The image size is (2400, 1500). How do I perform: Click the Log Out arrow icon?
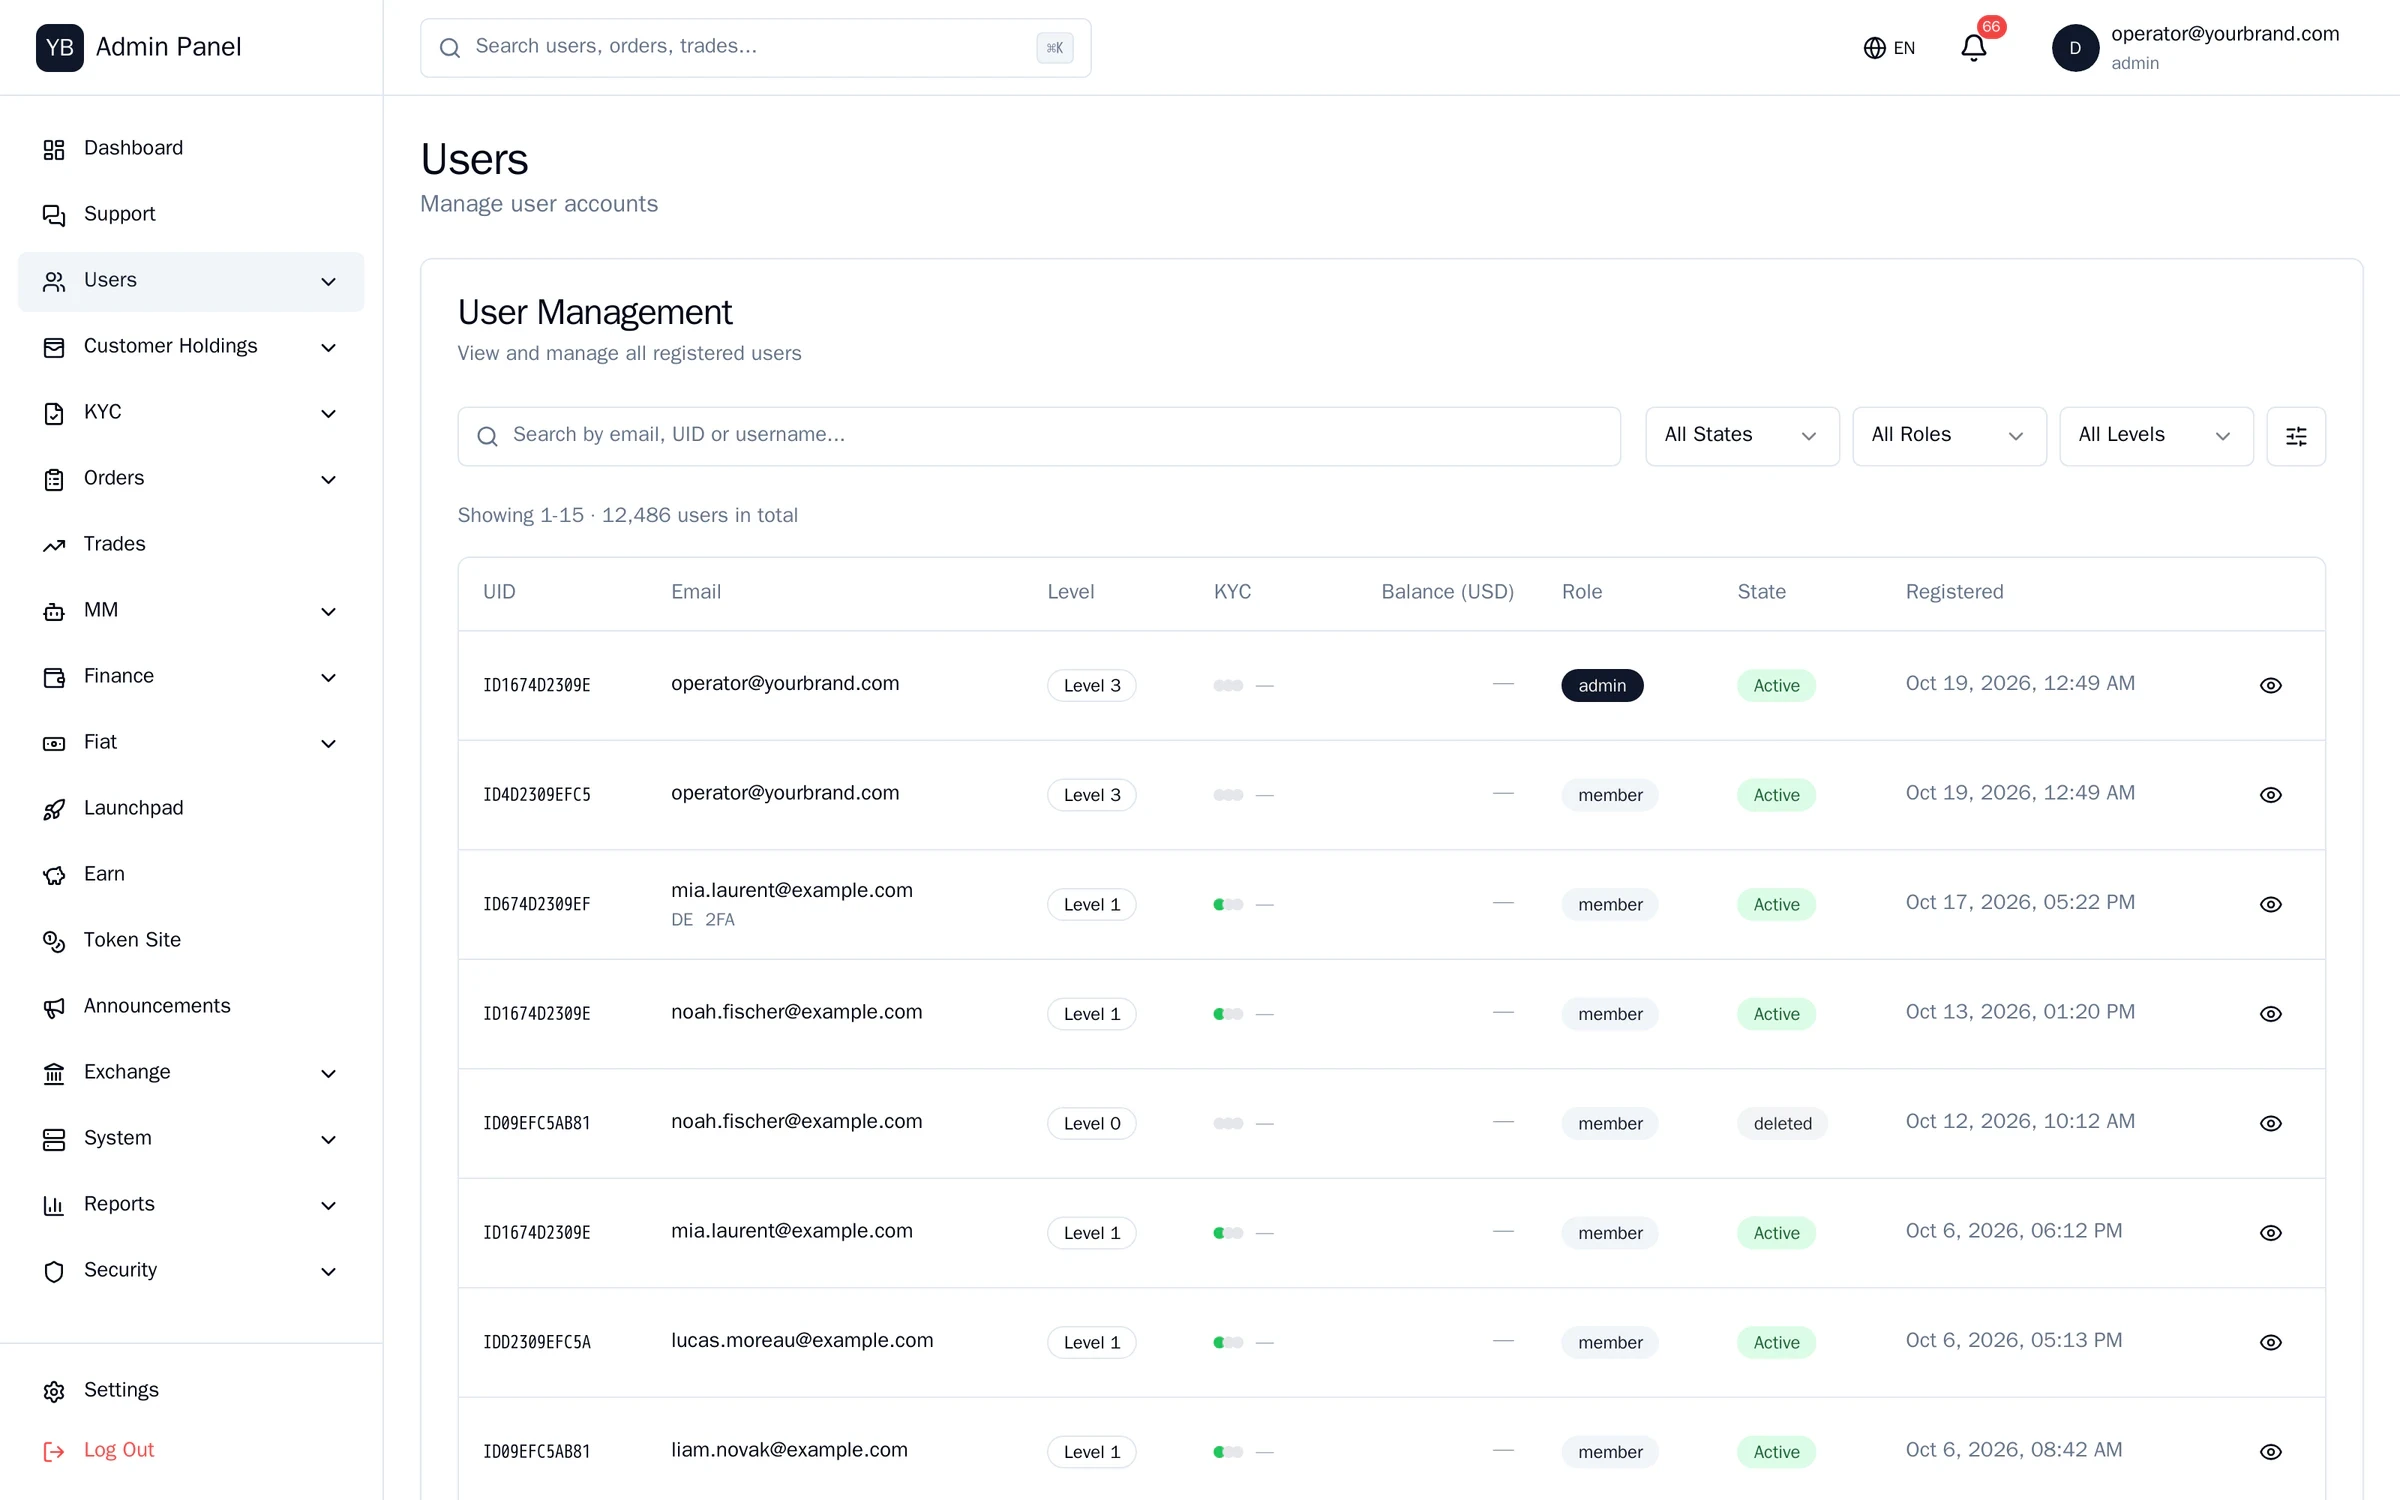54,1451
